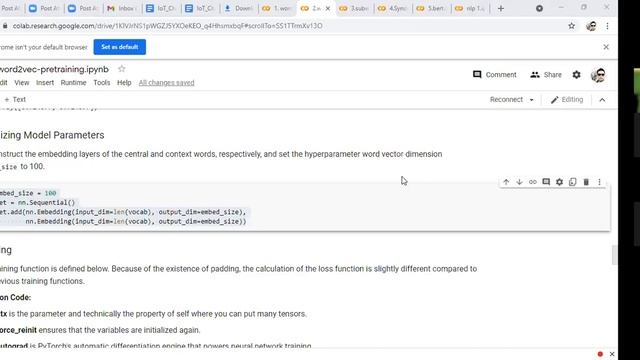Image resolution: width=640 pixels, height=360 pixels.
Task: Click the address bar URL
Action: click(167, 26)
